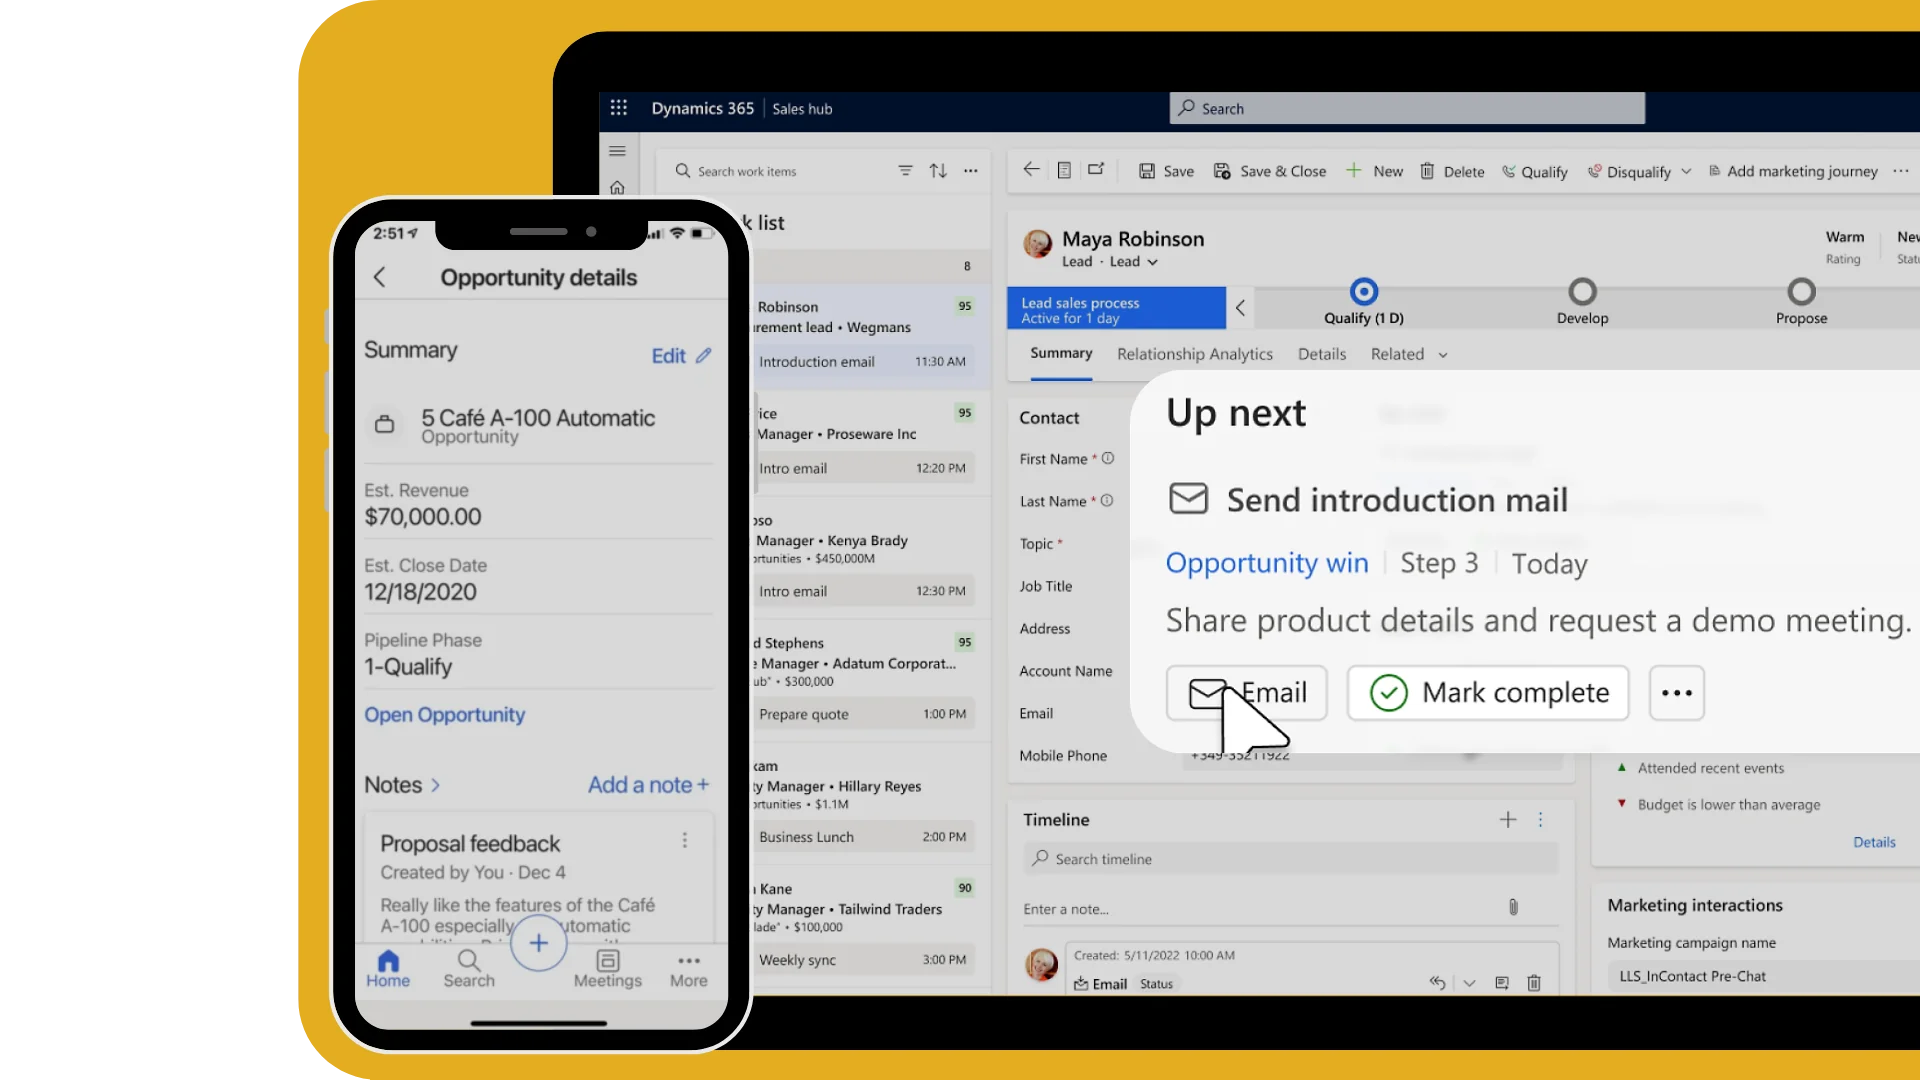
Task: Click Save in the command bar
Action: coord(1166,171)
